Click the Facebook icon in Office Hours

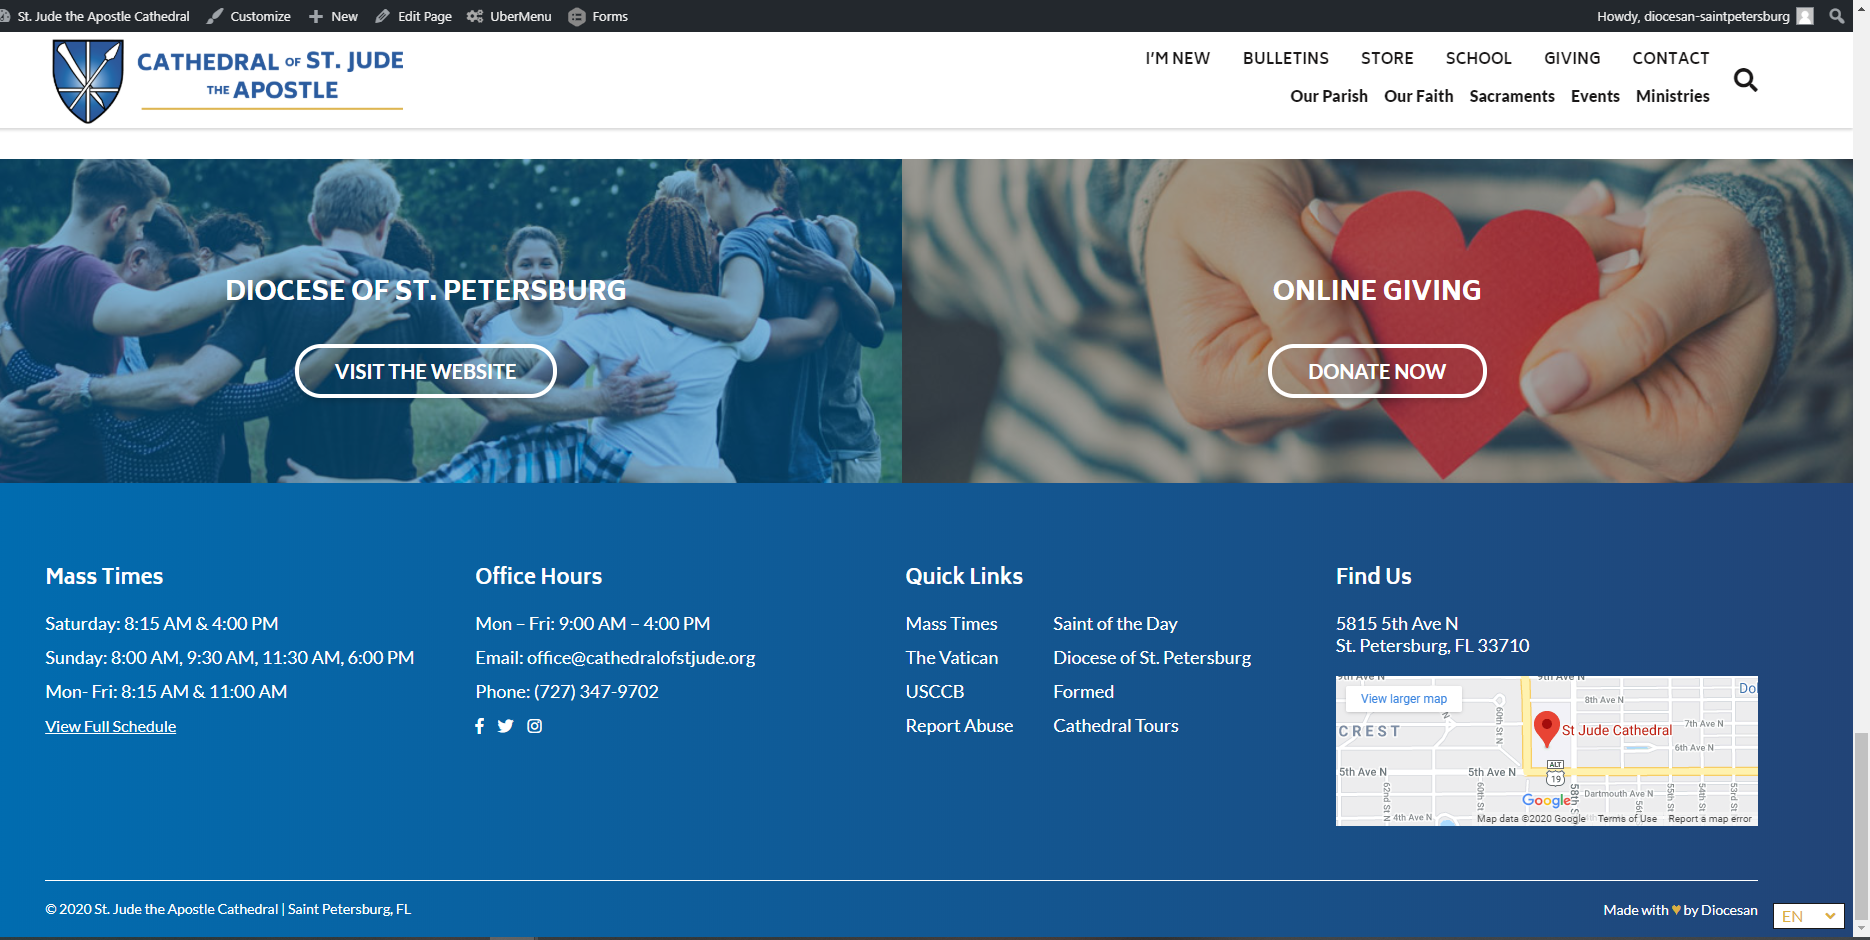click(x=480, y=726)
